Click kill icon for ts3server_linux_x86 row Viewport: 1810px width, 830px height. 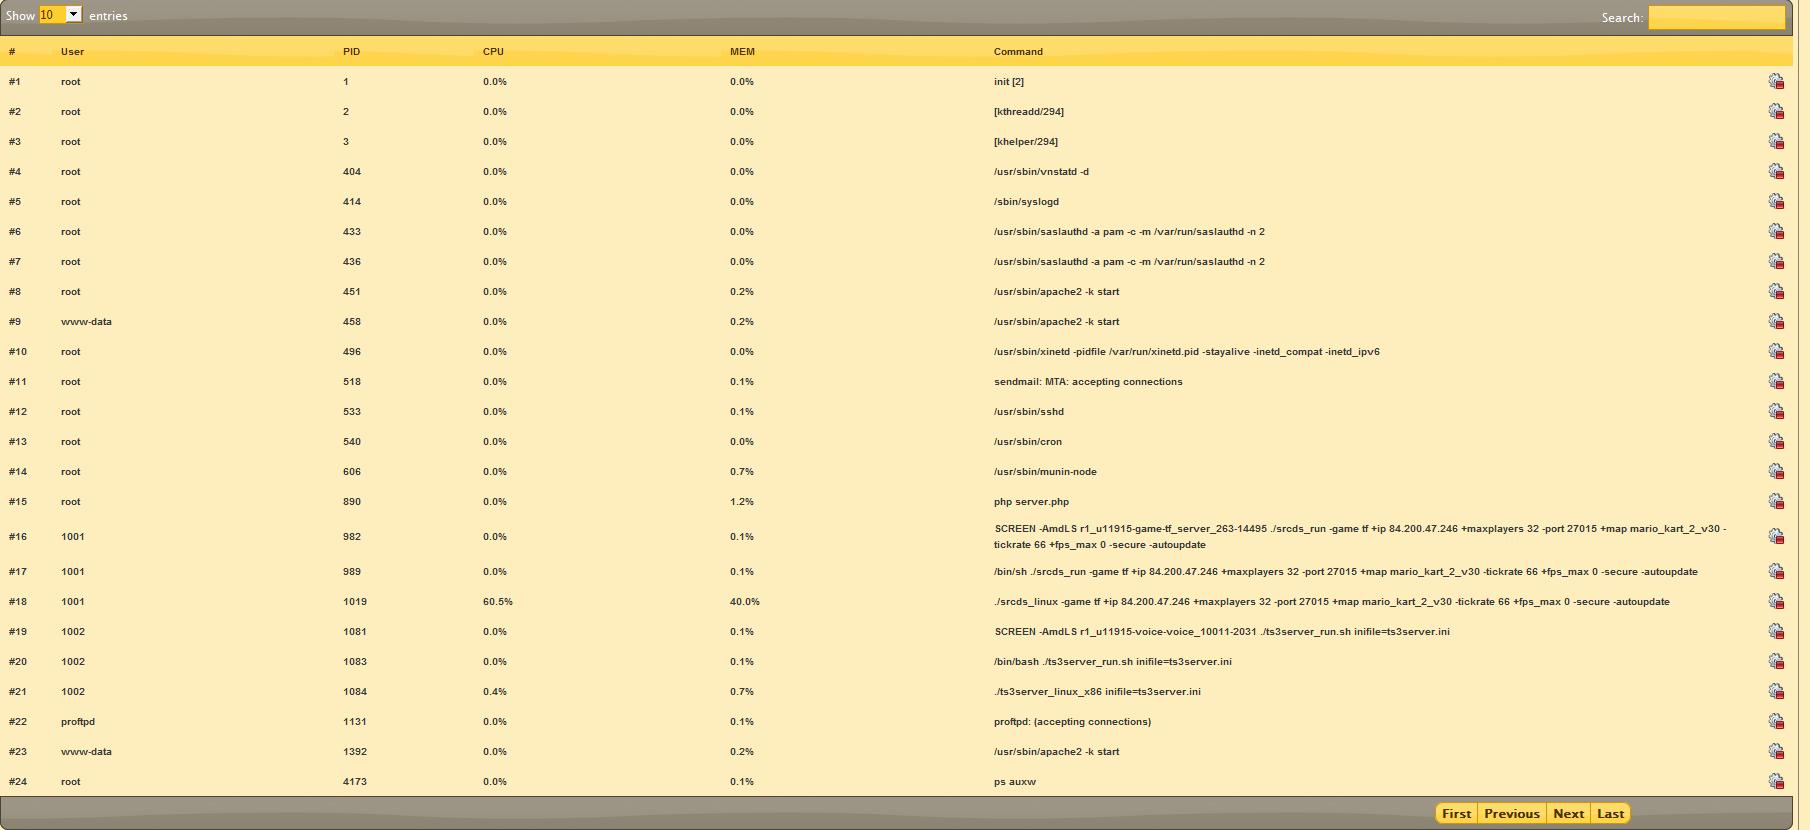(x=1776, y=692)
